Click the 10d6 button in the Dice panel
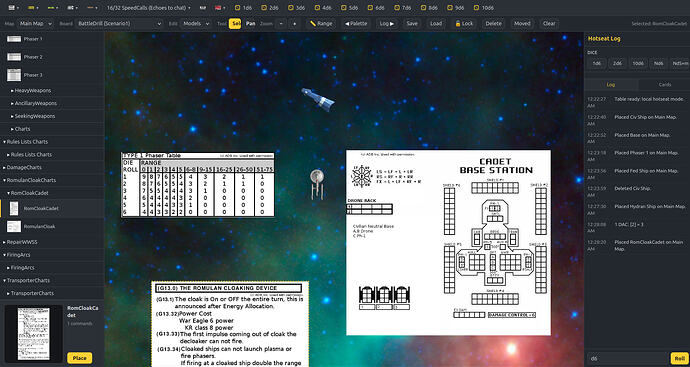 click(x=639, y=63)
